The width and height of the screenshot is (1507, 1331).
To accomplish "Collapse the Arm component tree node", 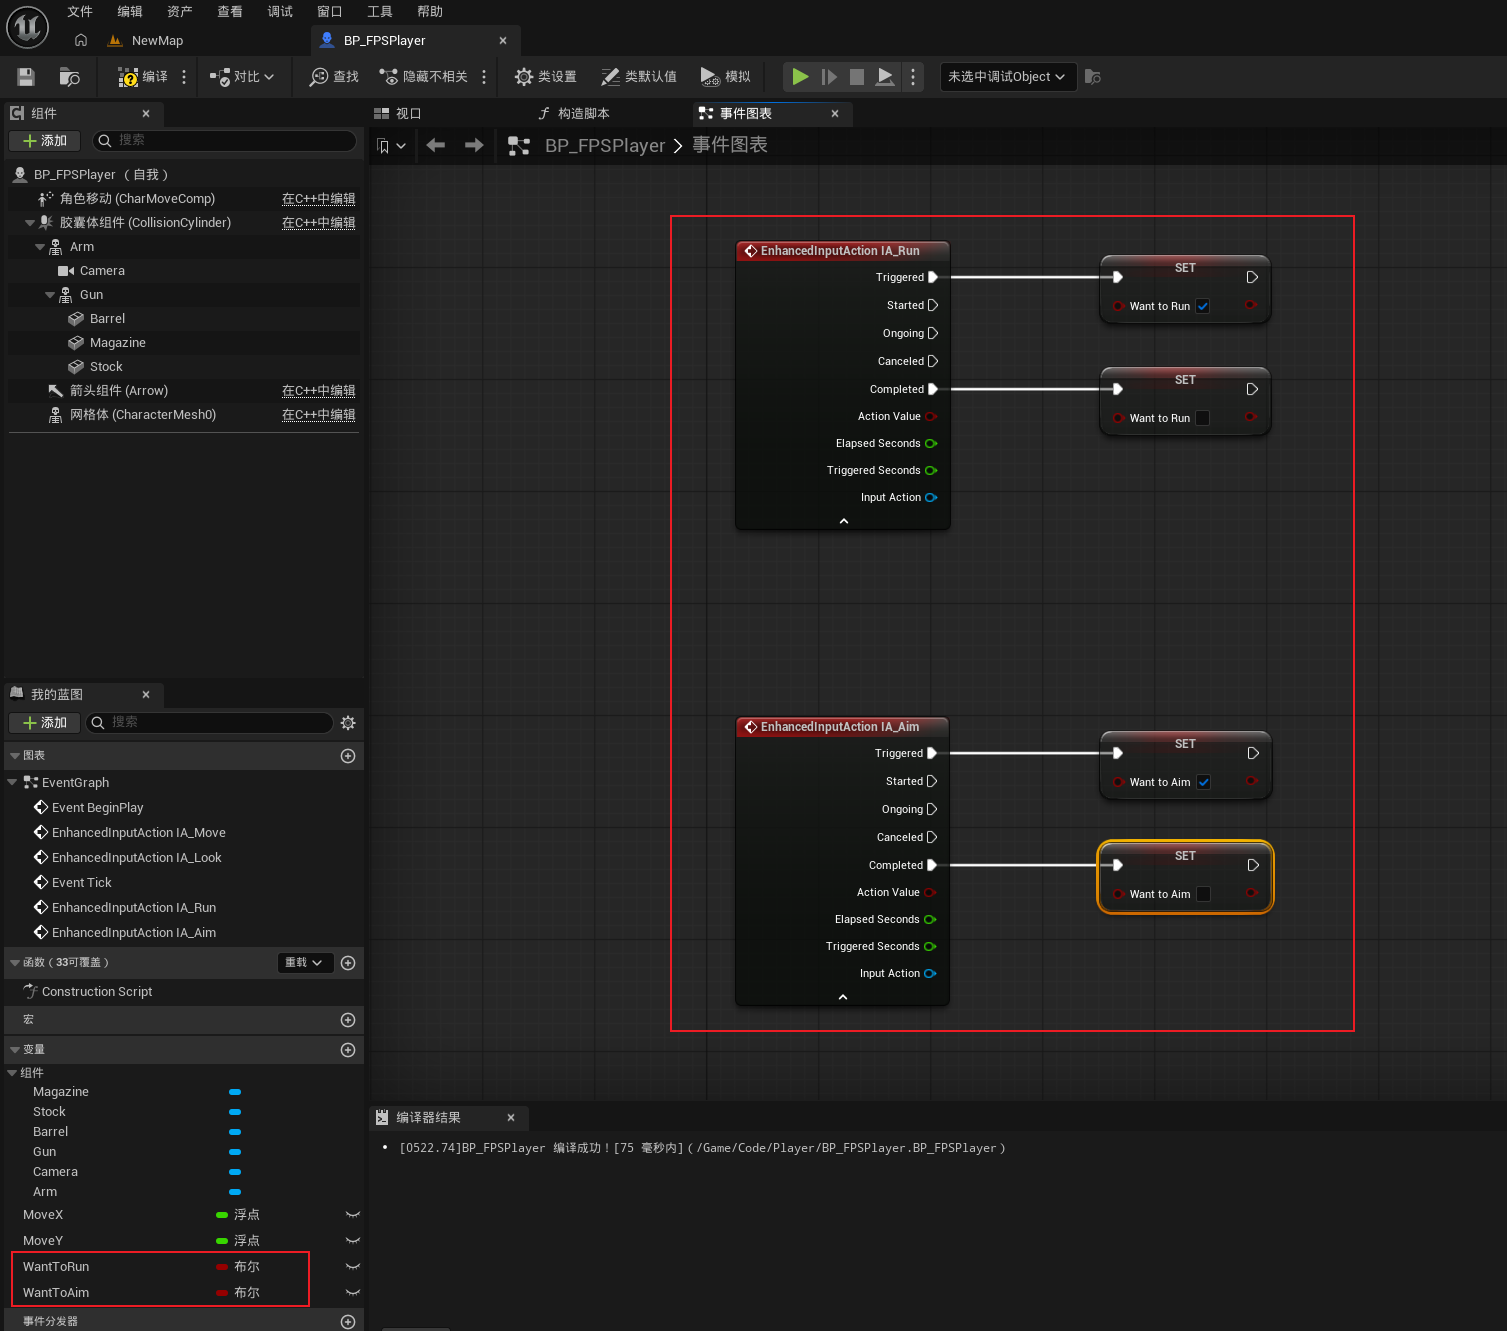I will (40, 247).
